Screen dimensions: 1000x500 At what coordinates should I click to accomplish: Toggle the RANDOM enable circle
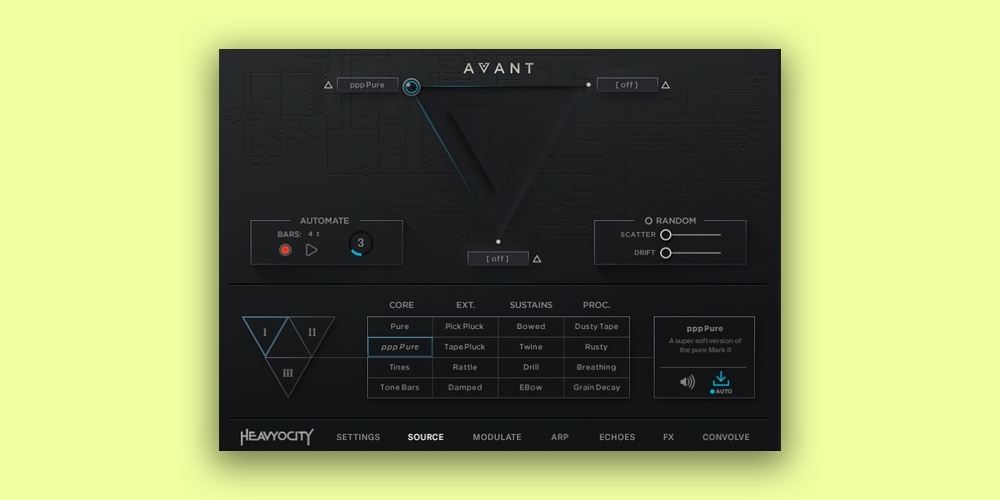(649, 221)
